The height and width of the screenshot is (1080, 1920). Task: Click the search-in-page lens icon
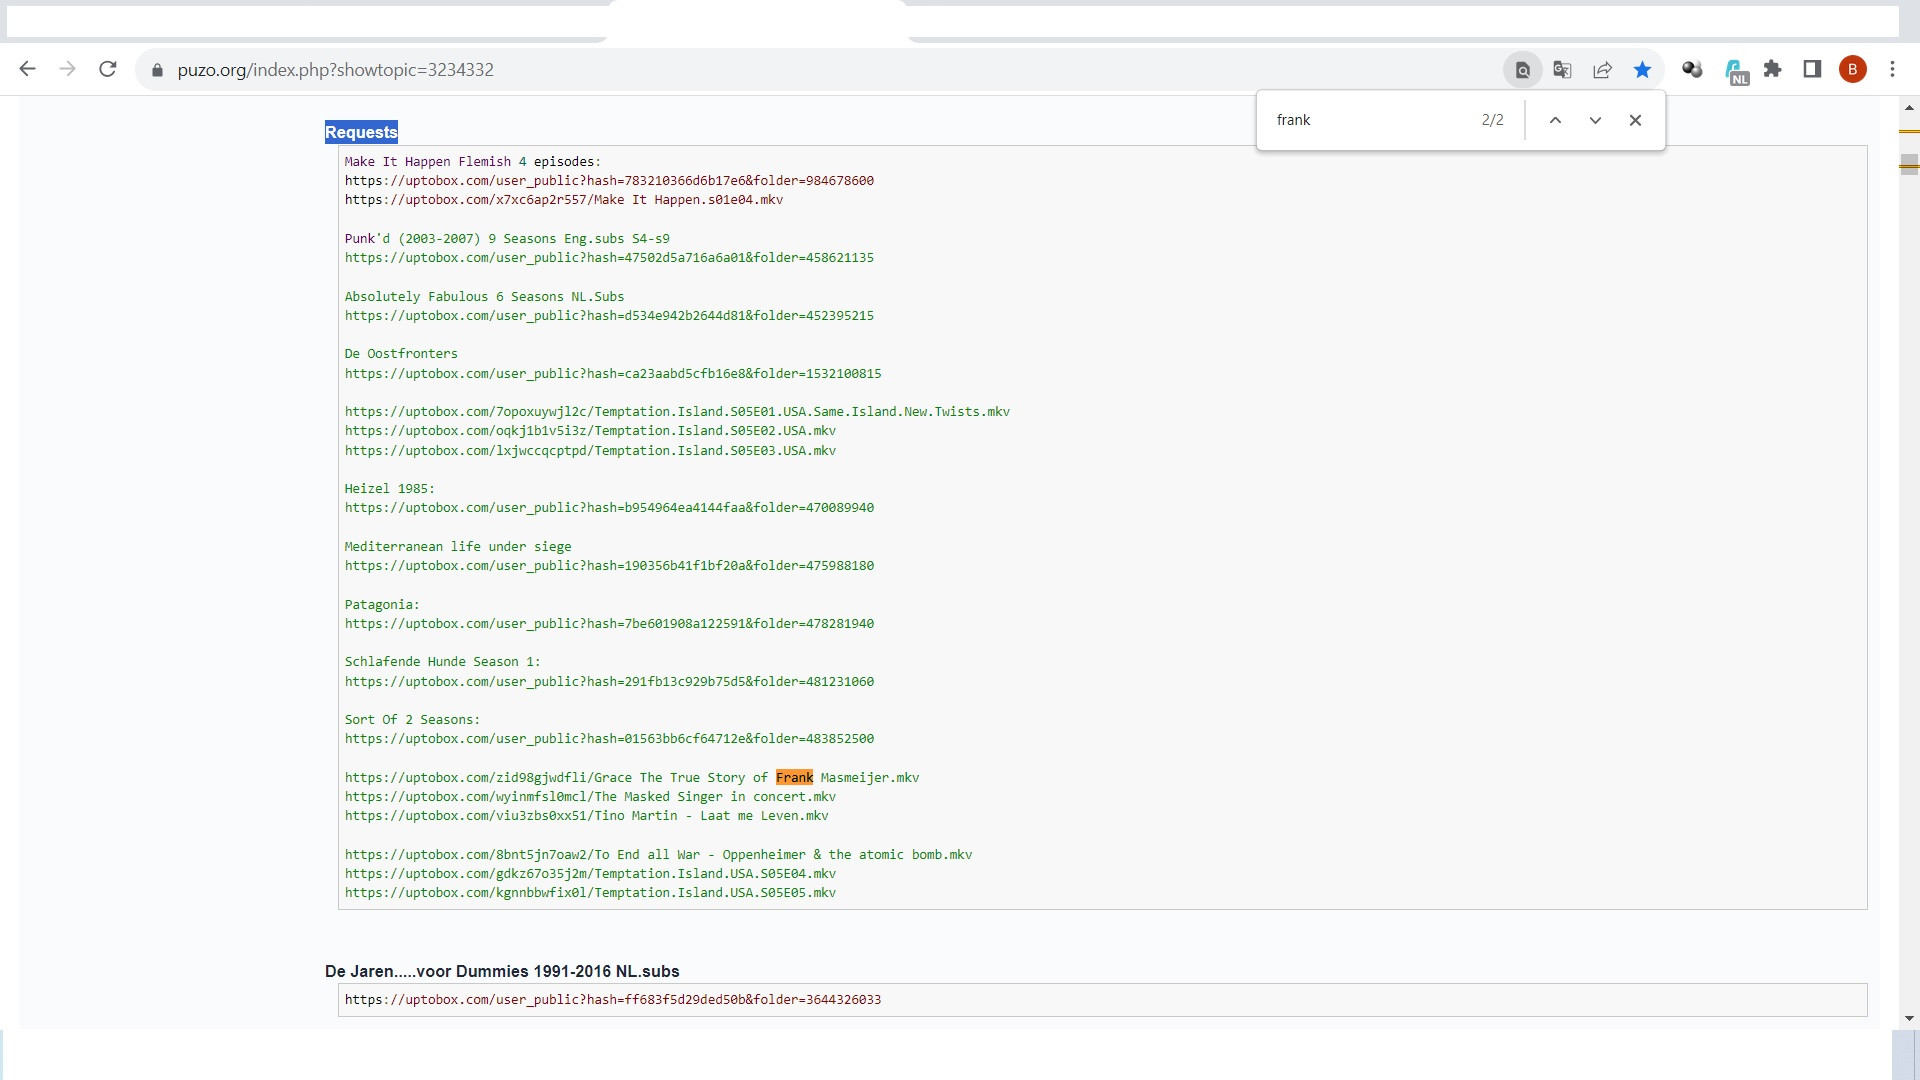[x=1522, y=70]
